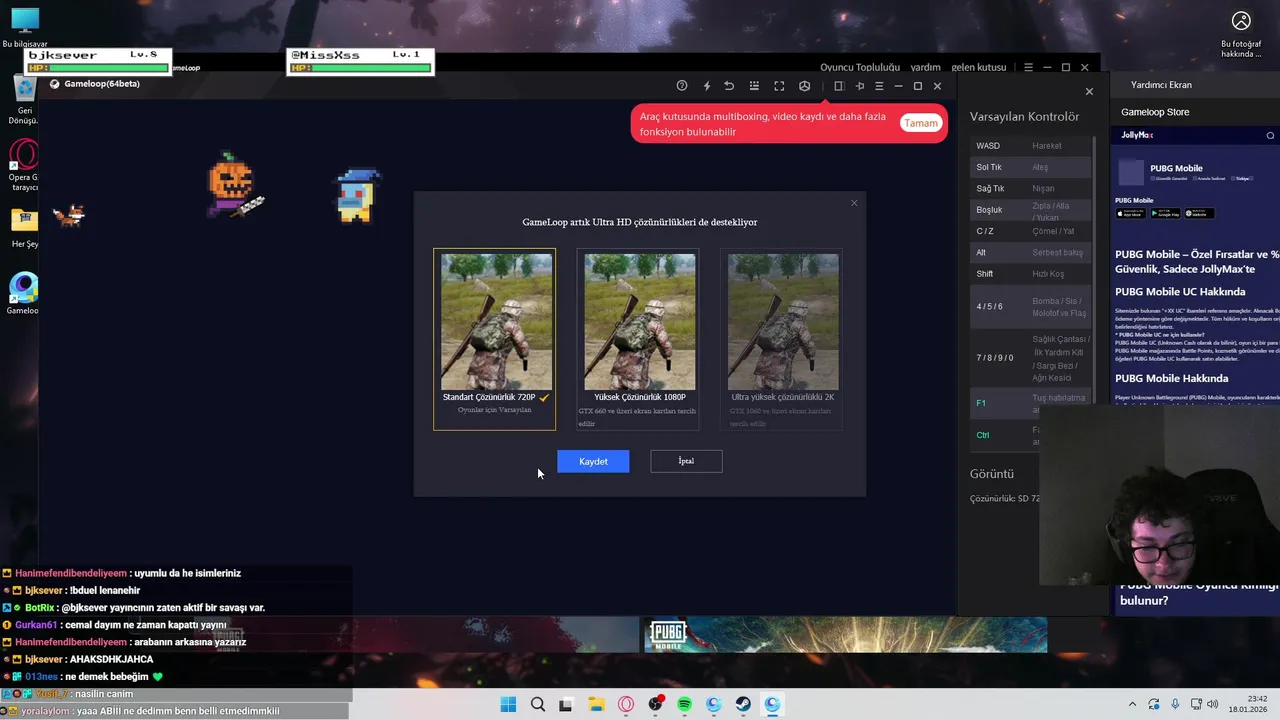Click the microphone icon in system tray
1280x720 pixels.
point(1175,704)
